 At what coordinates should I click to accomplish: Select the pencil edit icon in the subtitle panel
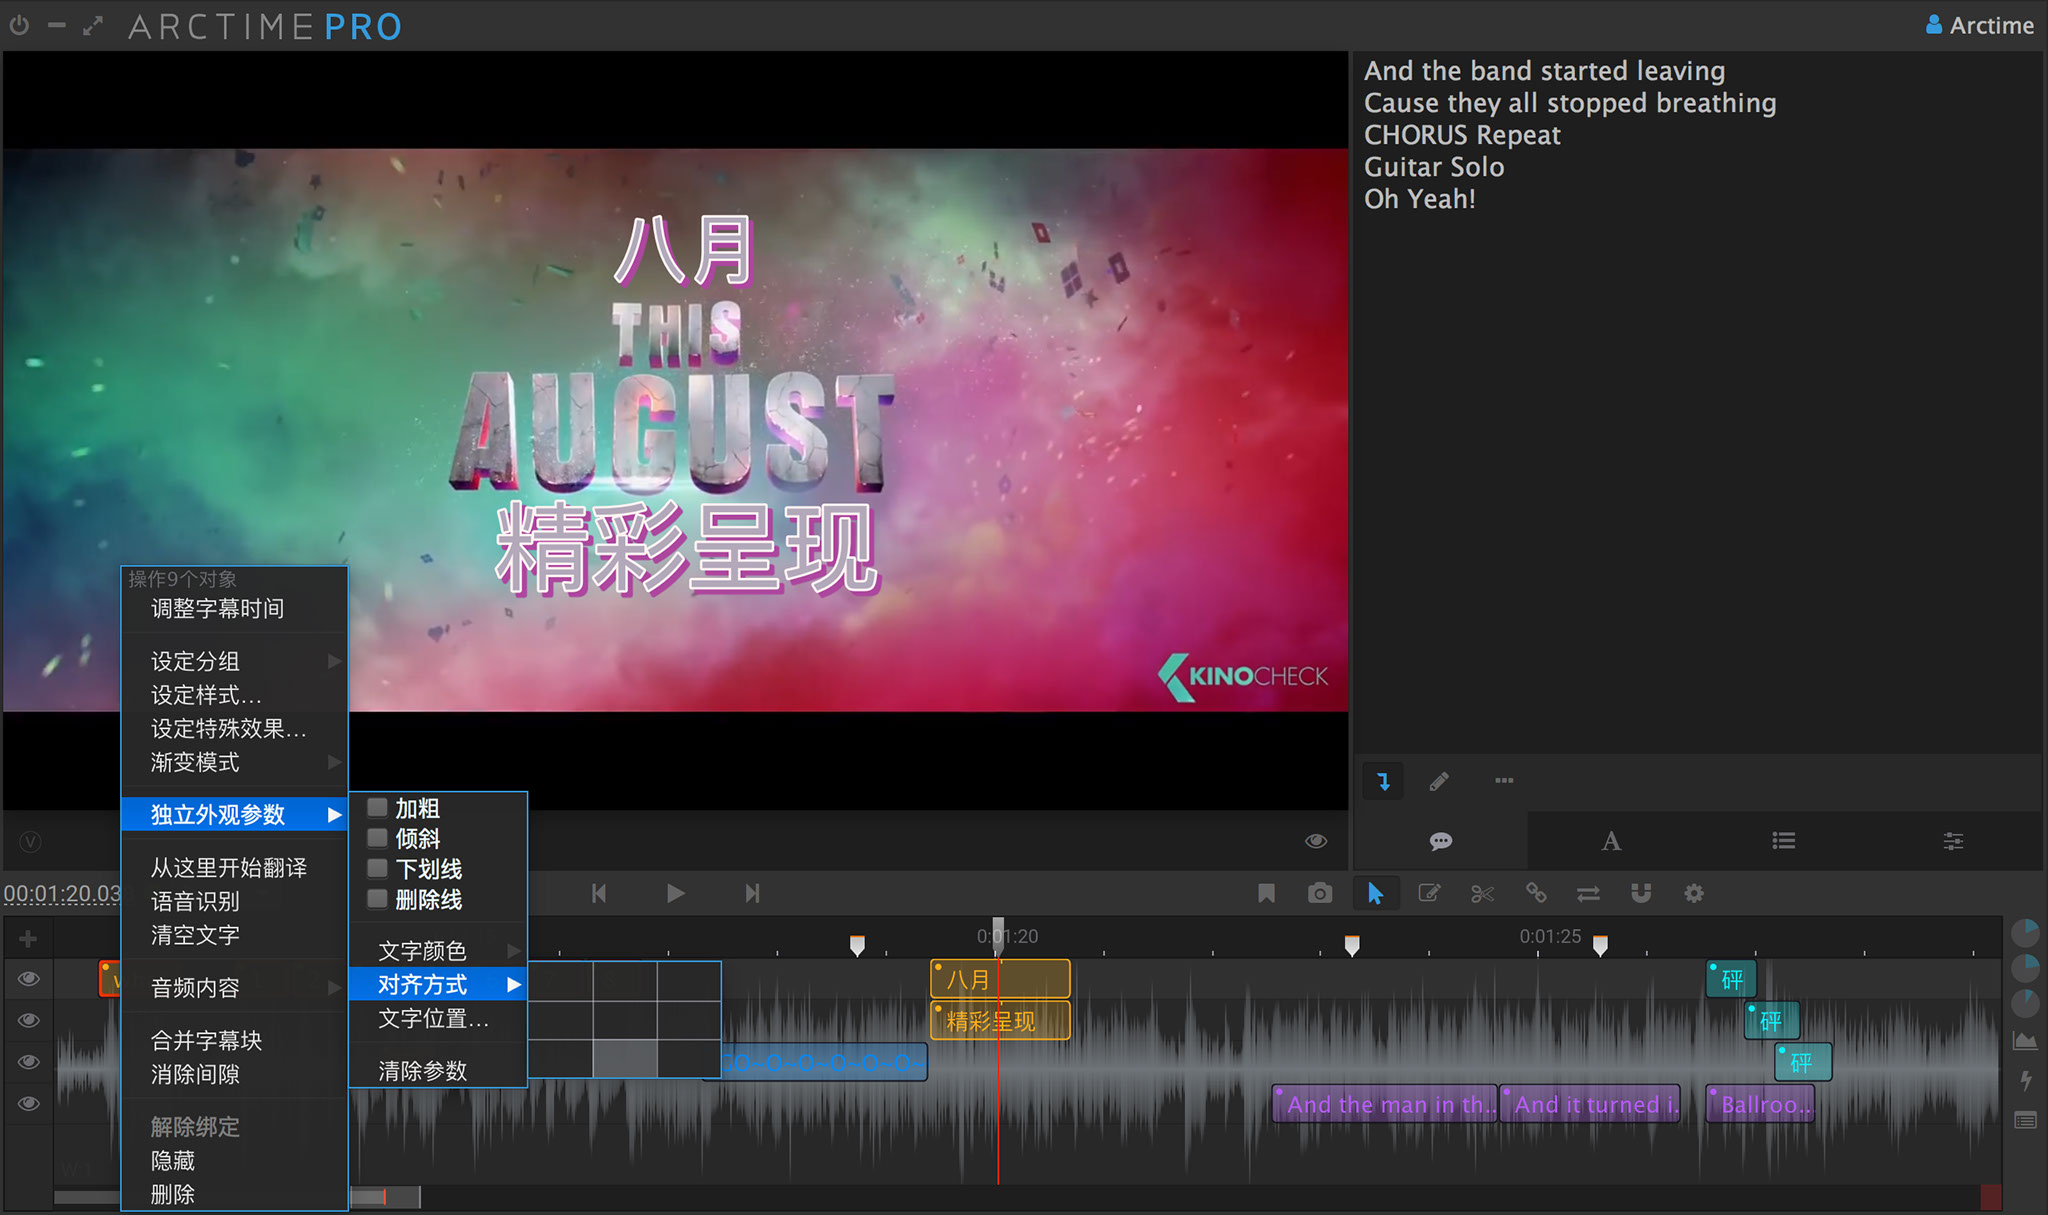[1440, 781]
